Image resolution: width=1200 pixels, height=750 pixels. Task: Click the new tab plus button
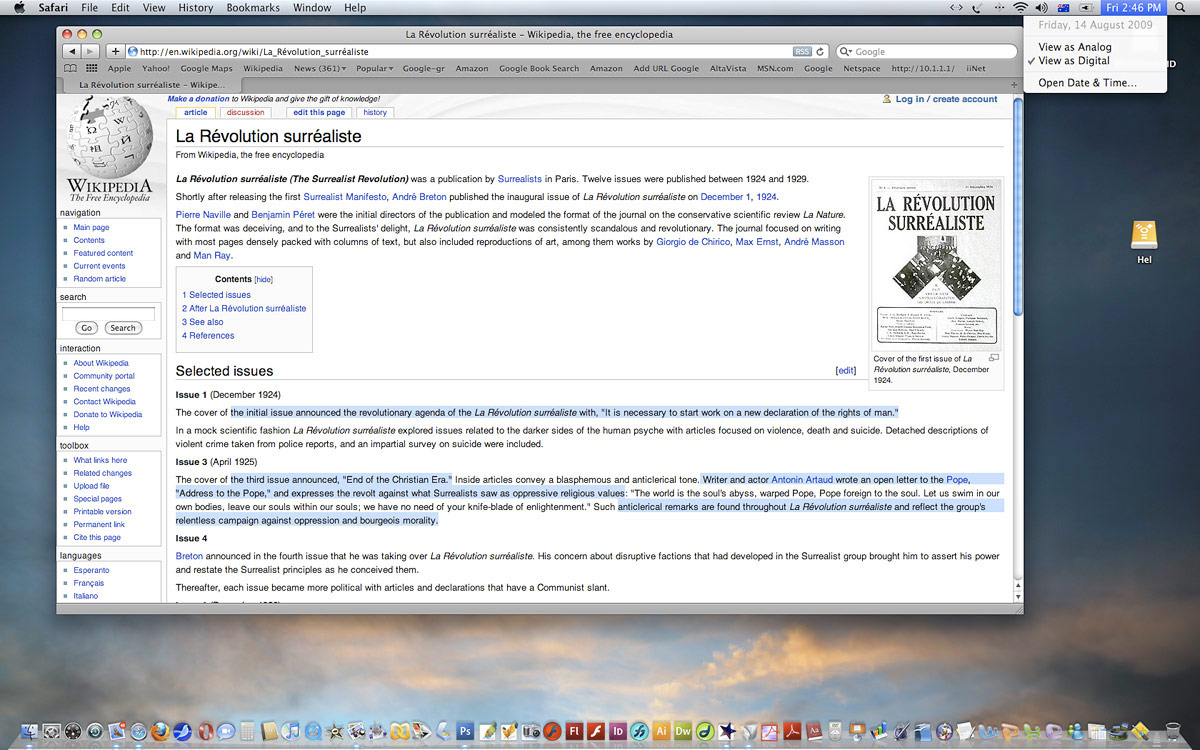(x=1013, y=85)
